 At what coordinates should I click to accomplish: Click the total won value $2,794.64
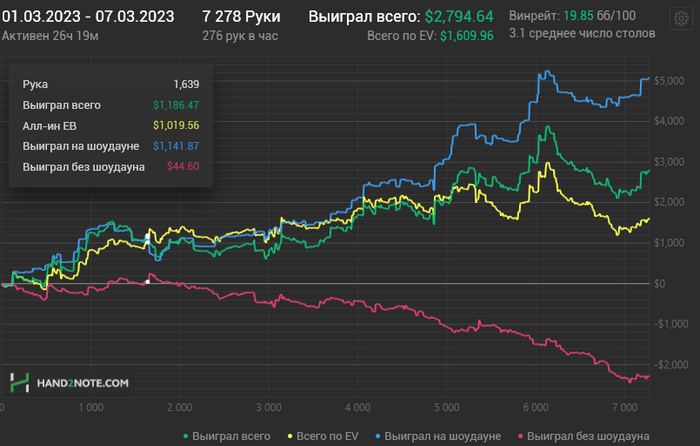[459, 17]
